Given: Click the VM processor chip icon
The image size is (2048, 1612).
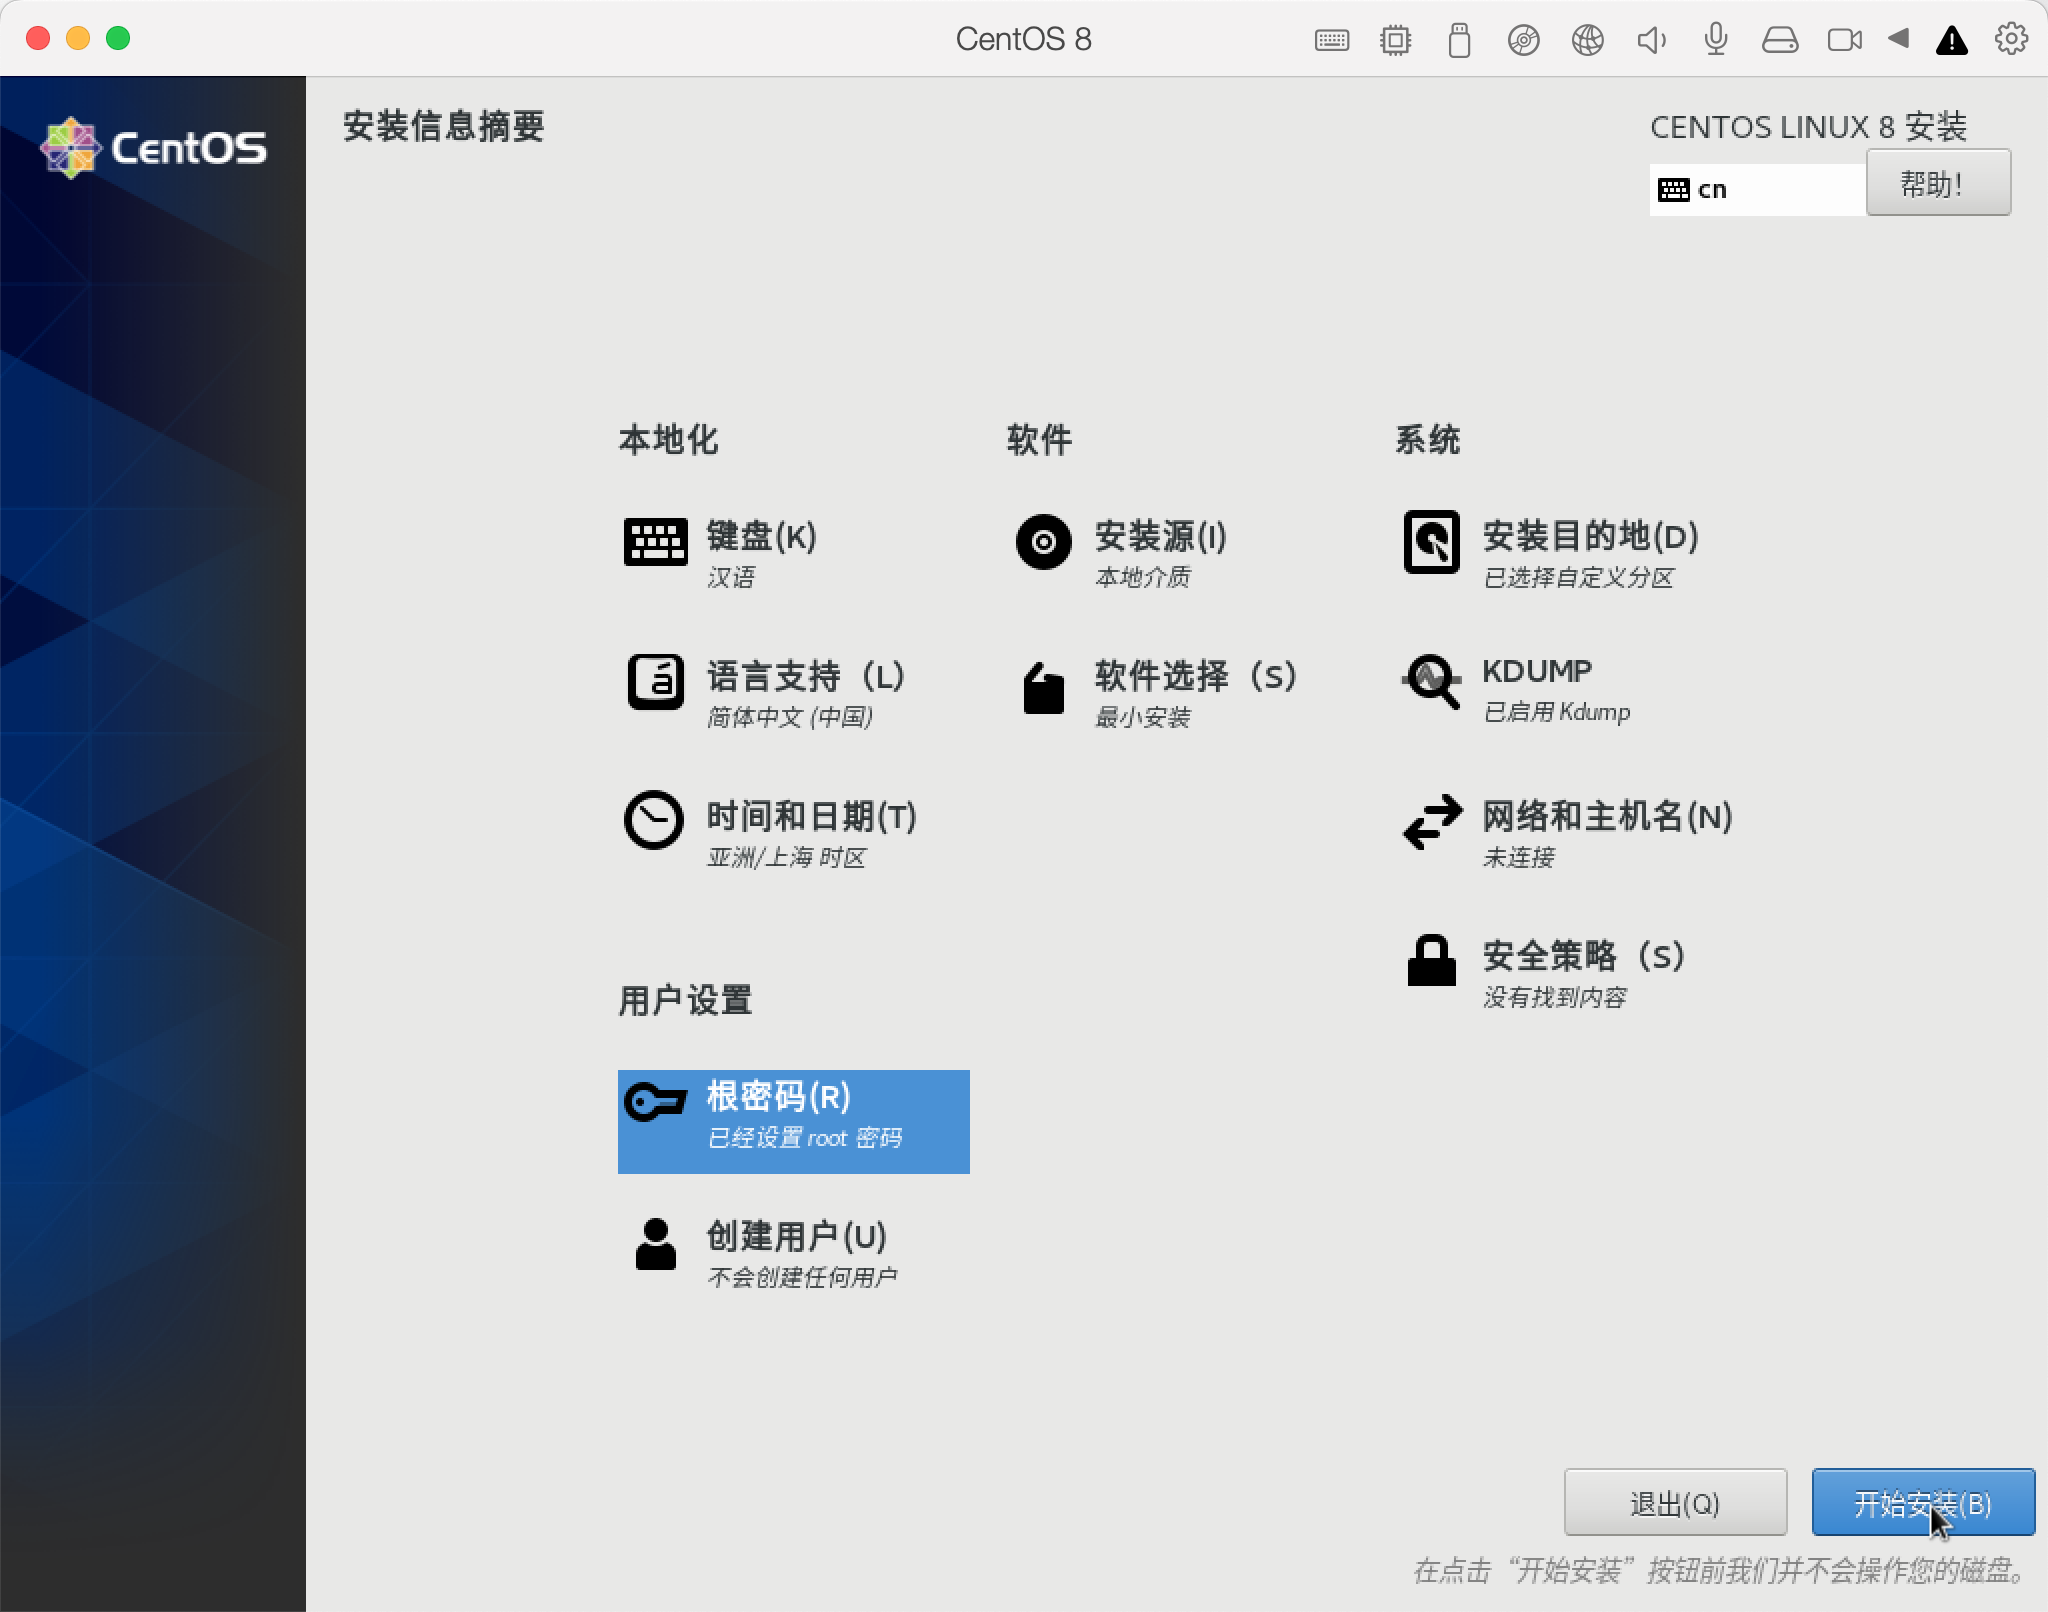Looking at the screenshot, I should pos(1395,40).
